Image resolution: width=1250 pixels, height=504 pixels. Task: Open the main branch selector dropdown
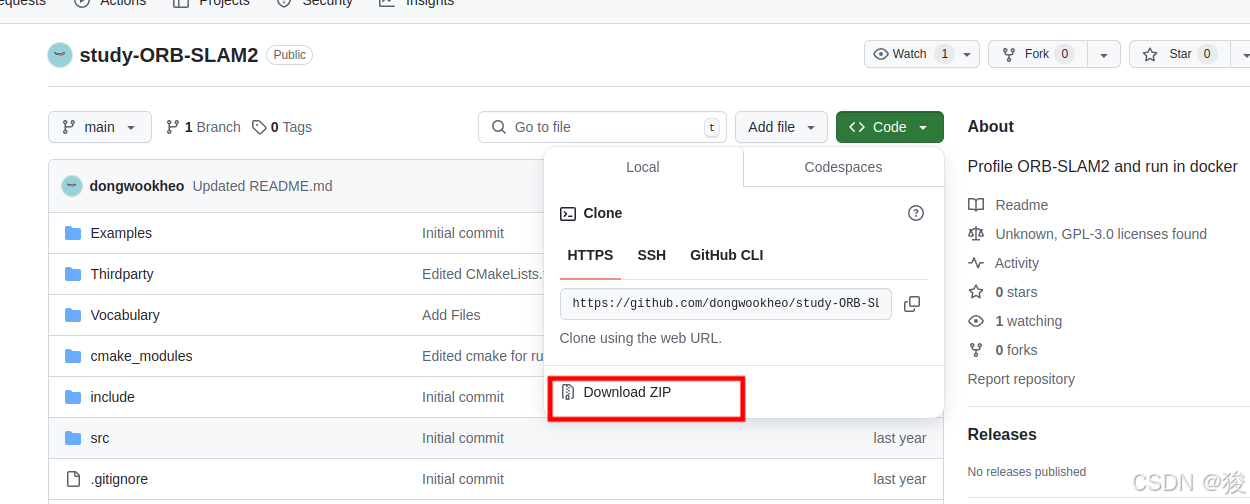pyautogui.click(x=100, y=127)
